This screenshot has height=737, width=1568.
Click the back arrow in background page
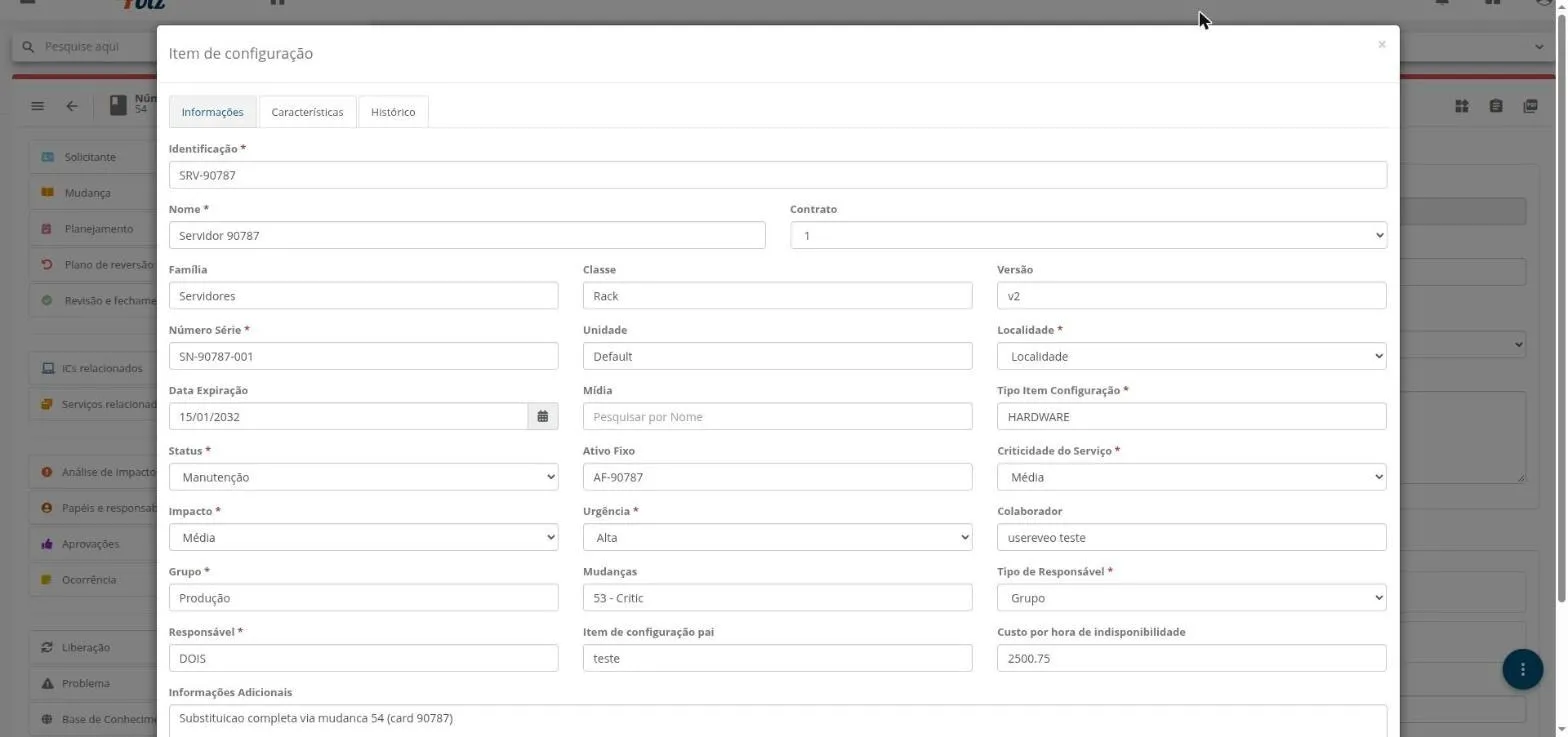click(x=72, y=106)
